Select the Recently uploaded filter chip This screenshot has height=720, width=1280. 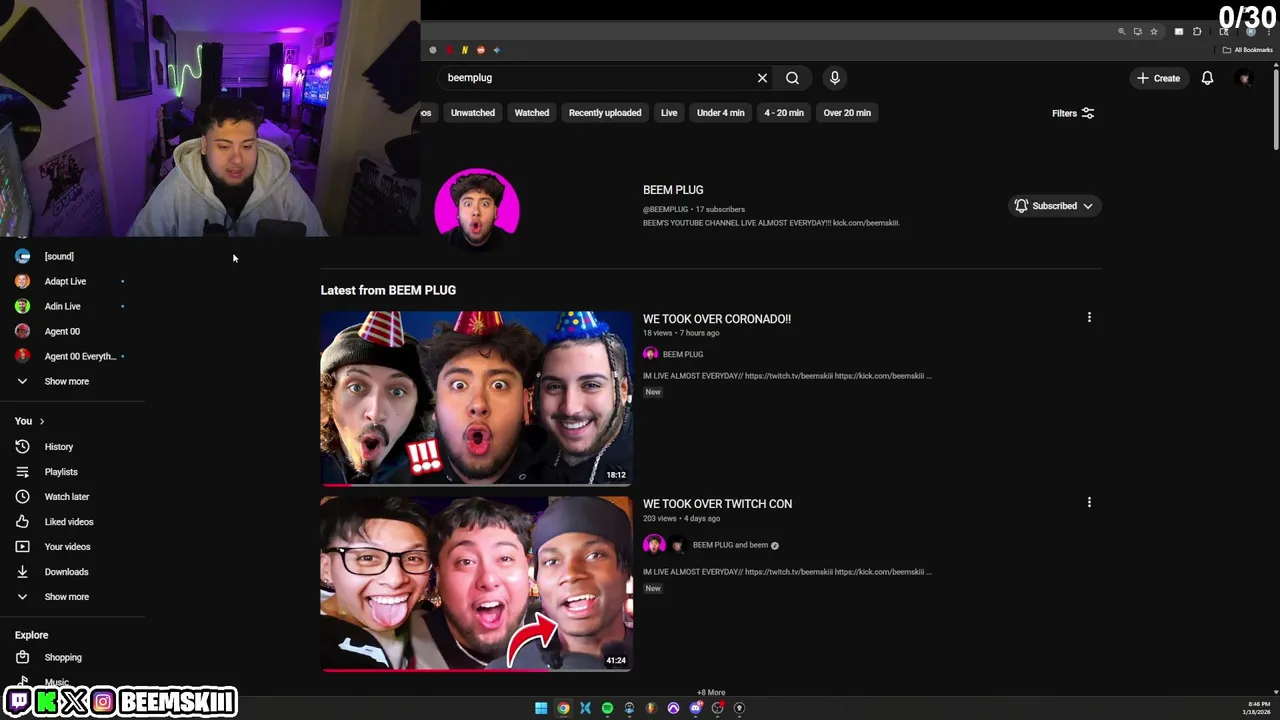605,113
